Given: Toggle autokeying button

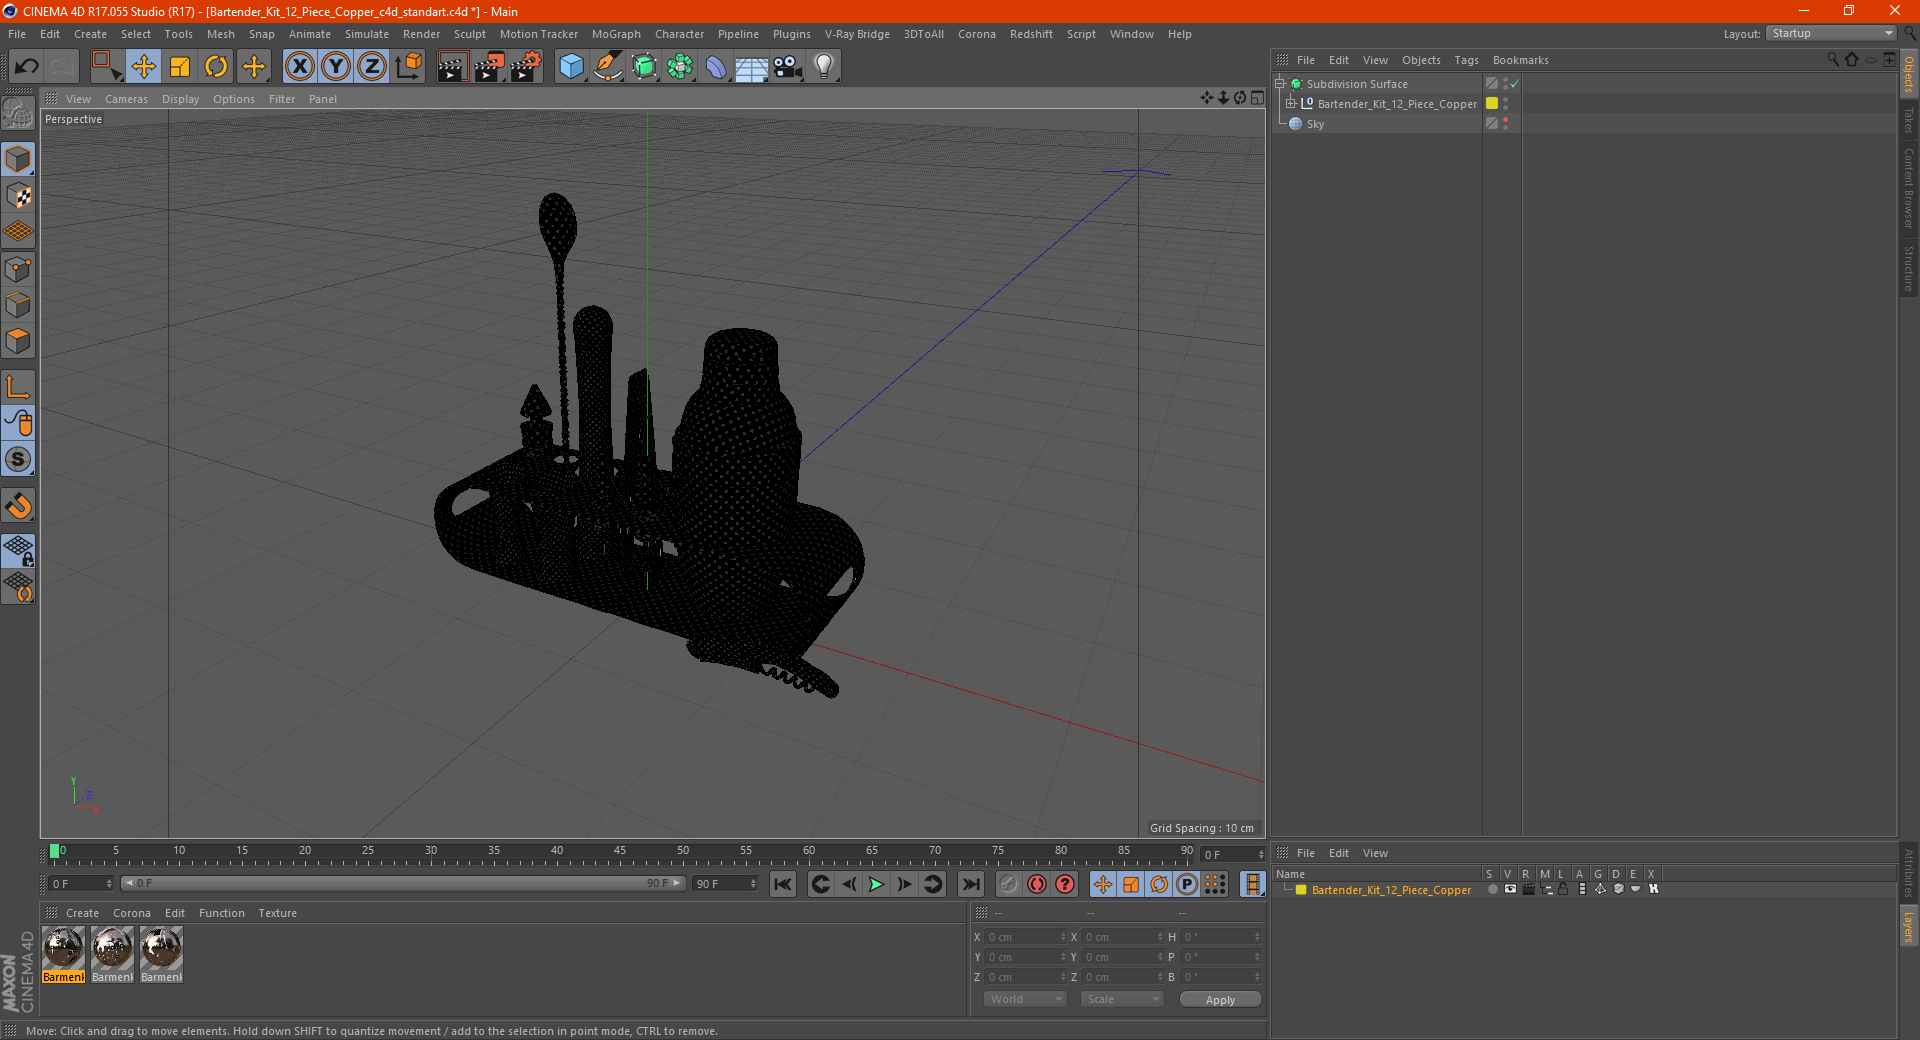Looking at the screenshot, I should pos(1037,884).
